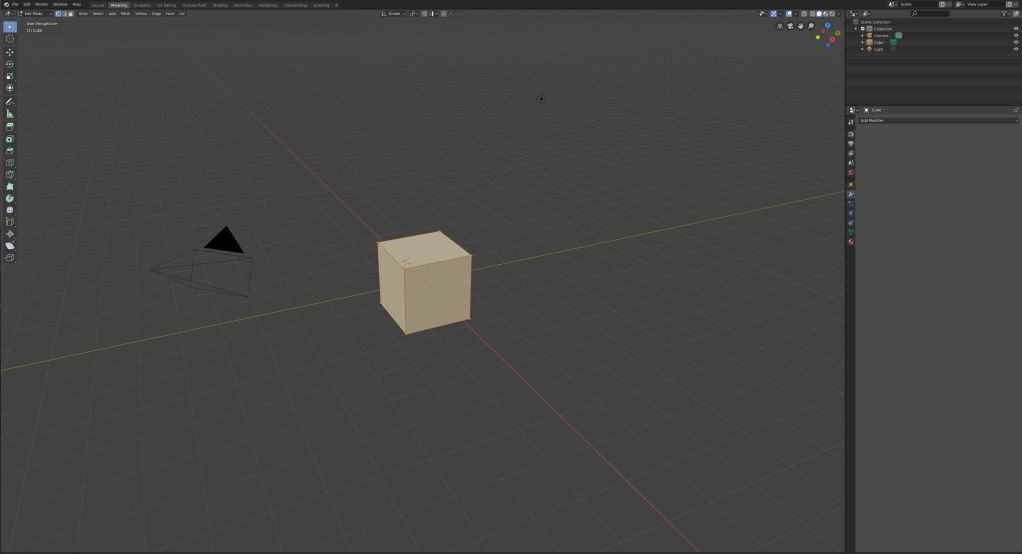Collapse the Collection tree in outliner
Image resolution: width=1022 pixels, height=554 pixels.
click(x=856, y=29)
